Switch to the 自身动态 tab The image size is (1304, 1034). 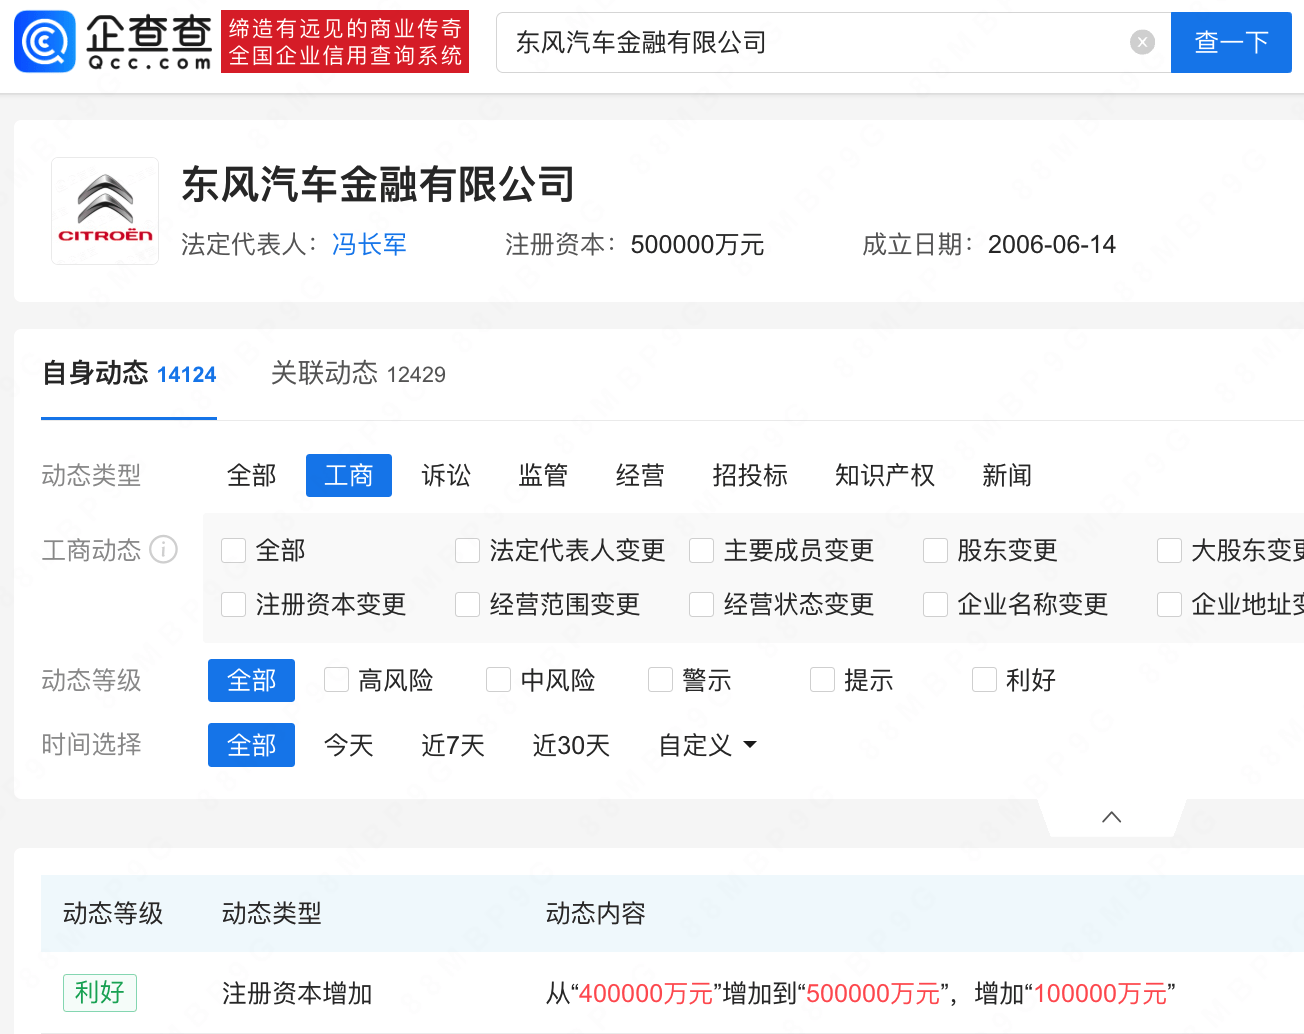click(129, 374)
